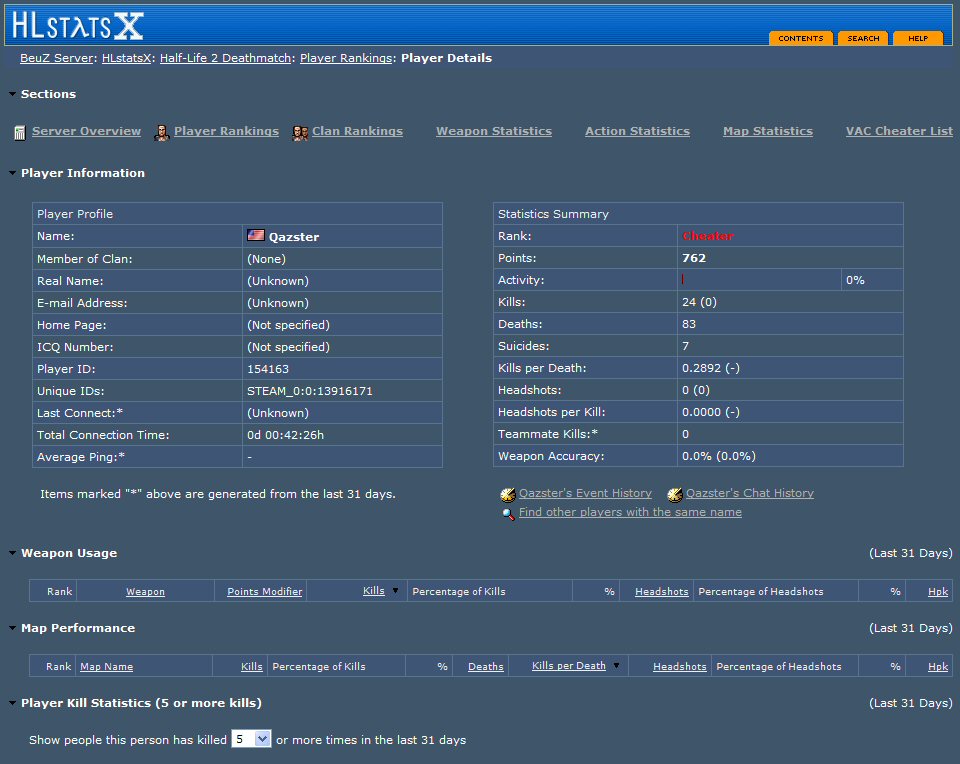Sort Weapon Usage by Points Modifier
Screen dimensions: 960x764
coord(264,591)
